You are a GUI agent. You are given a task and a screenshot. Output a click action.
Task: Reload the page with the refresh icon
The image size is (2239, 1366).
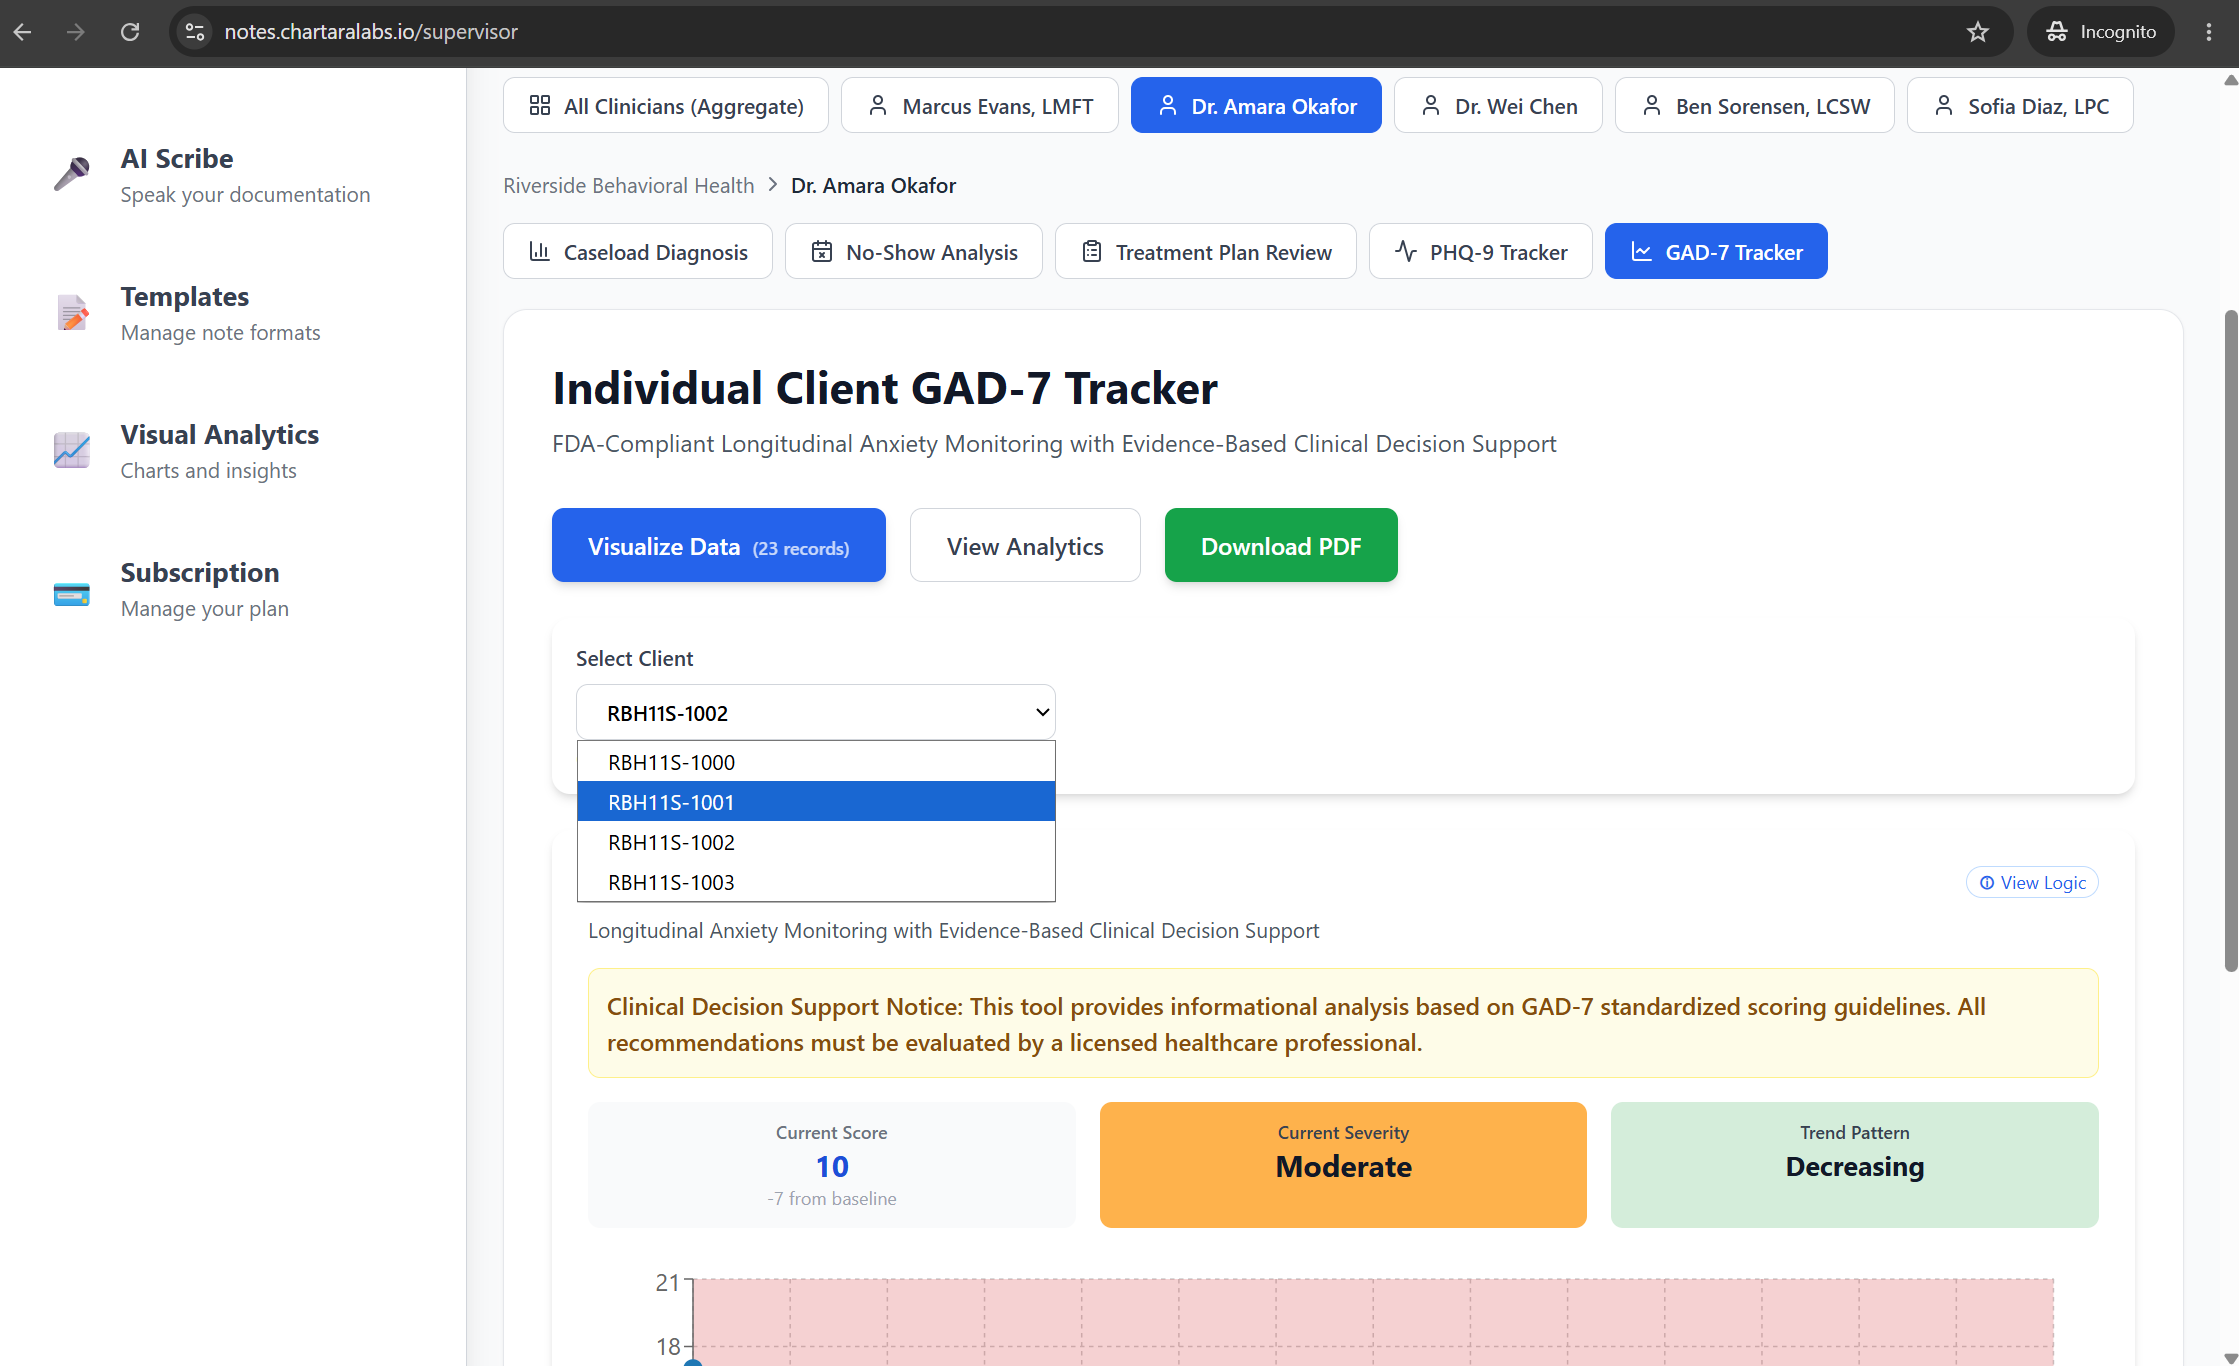(x=130, y=32)
